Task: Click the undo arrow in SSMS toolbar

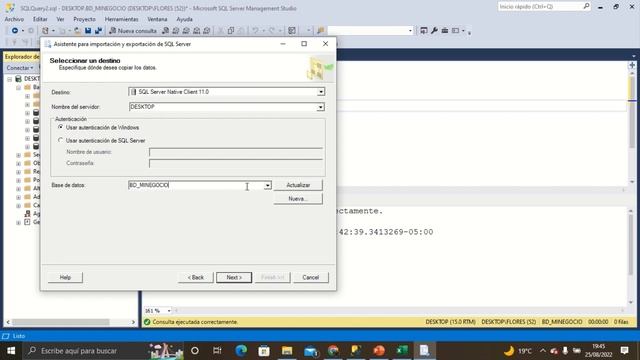Action: (x=255, y=31)
